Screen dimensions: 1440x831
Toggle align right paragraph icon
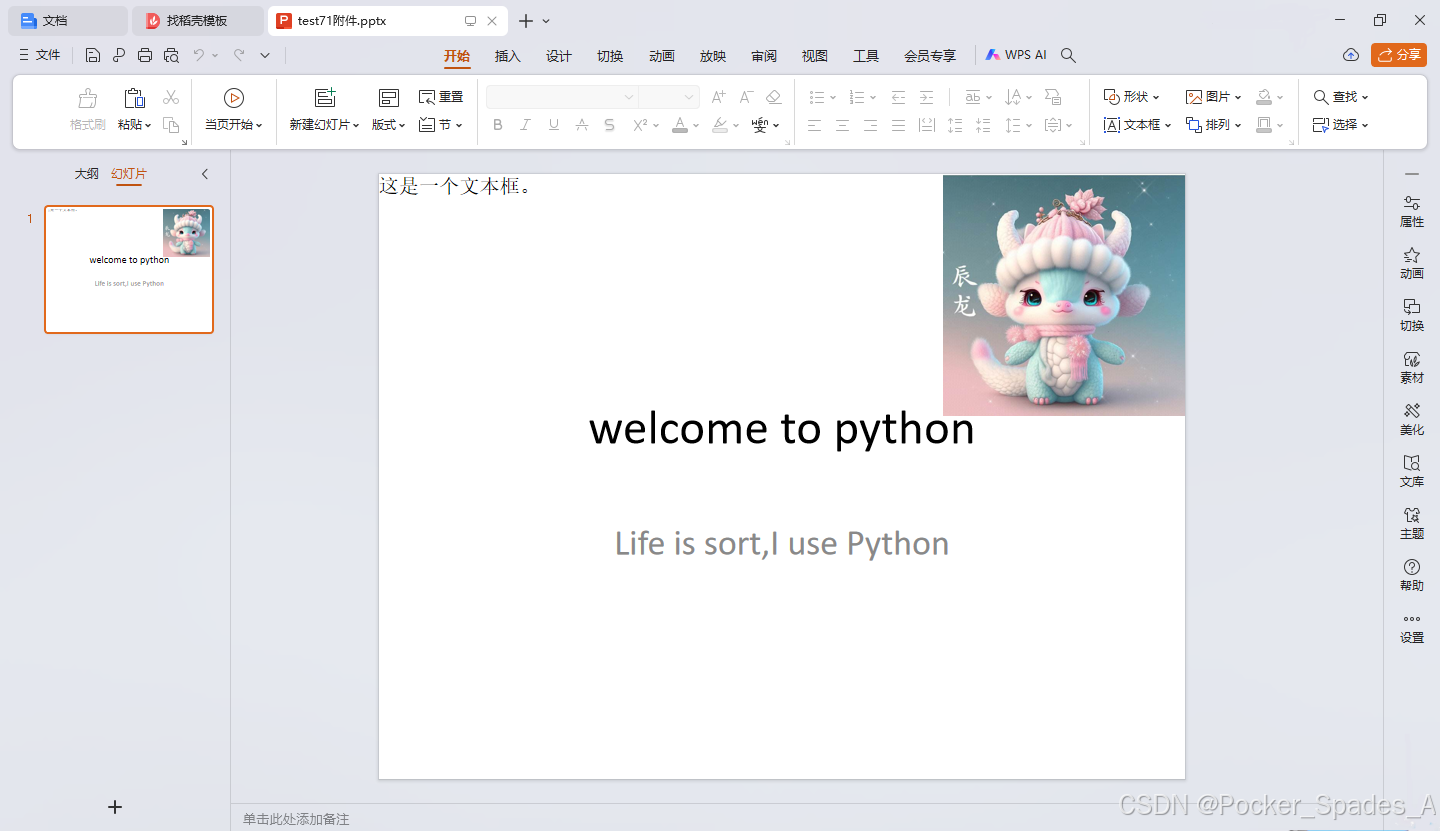pyautogui.click(x=870, y=125)
